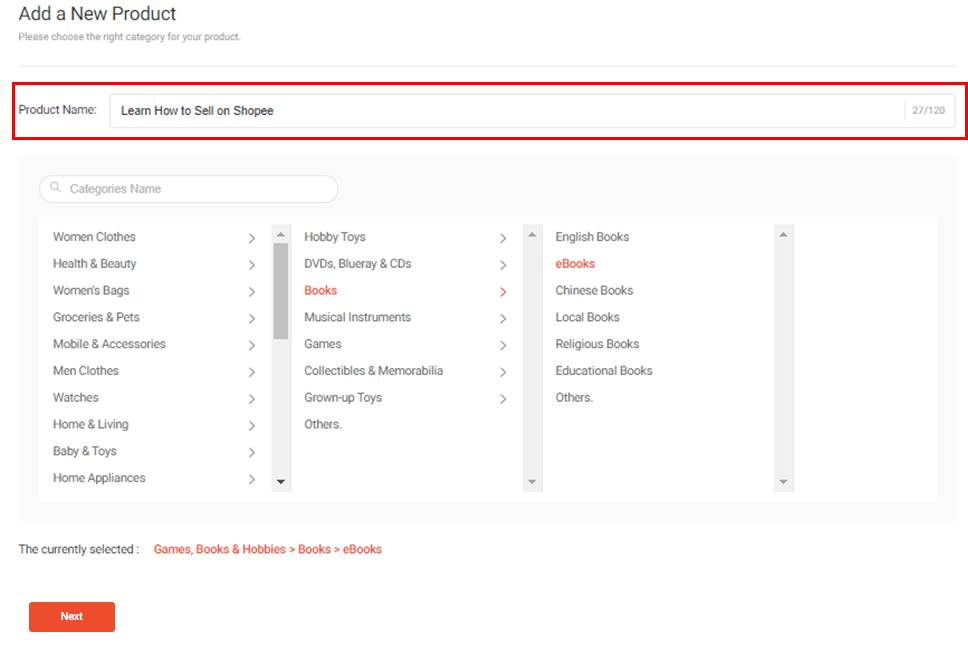The height and width of the screenshot is (653, 968).
Task: Click the search magnifier icon in categories box
Action: point(55,187)
